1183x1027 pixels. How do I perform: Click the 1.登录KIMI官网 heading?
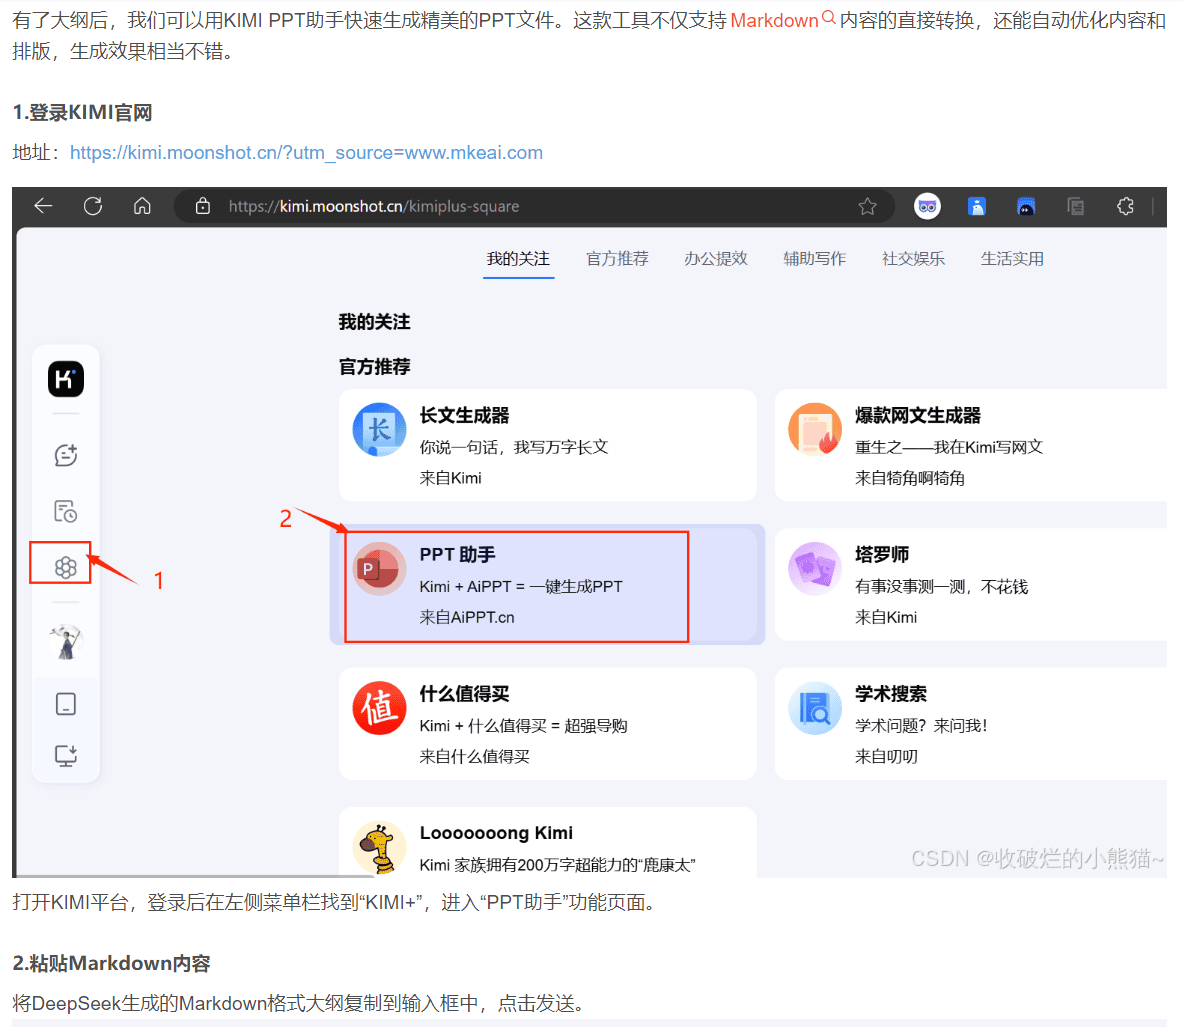(82, 112)
